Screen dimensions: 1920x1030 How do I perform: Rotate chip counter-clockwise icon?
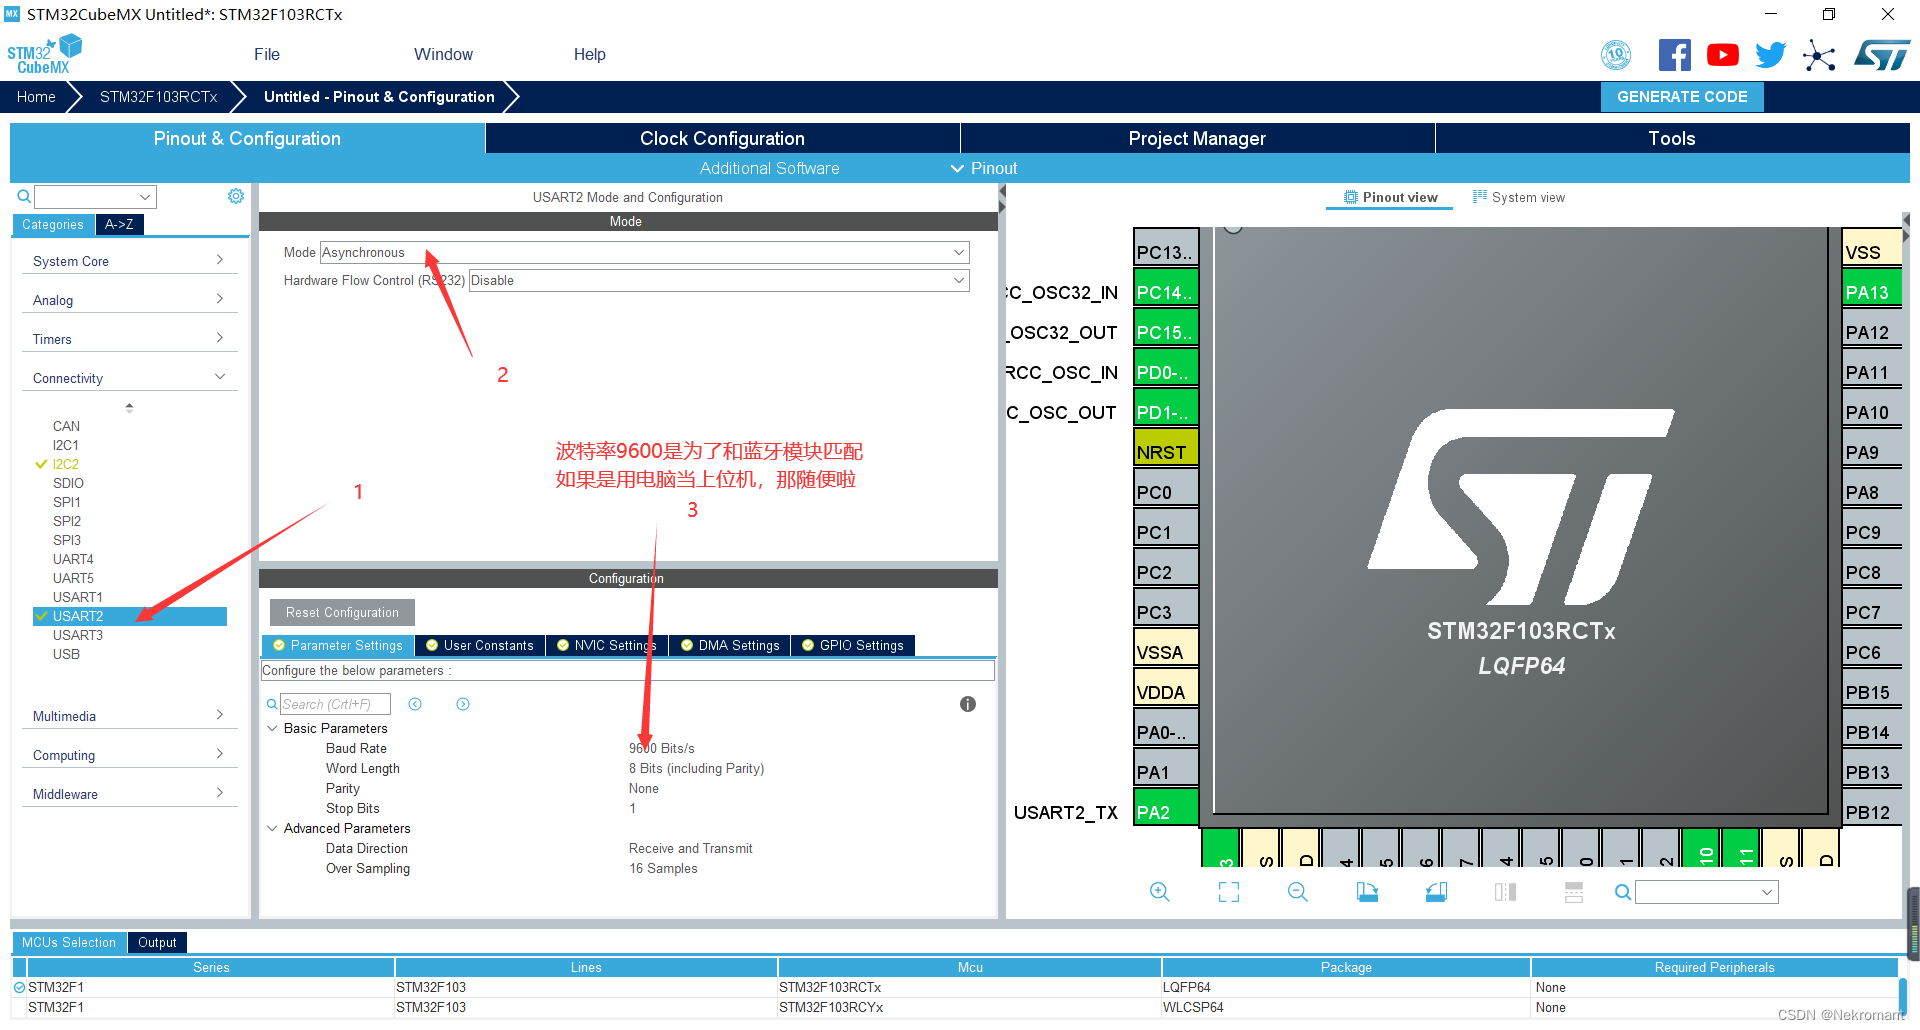click(1436, 892)
